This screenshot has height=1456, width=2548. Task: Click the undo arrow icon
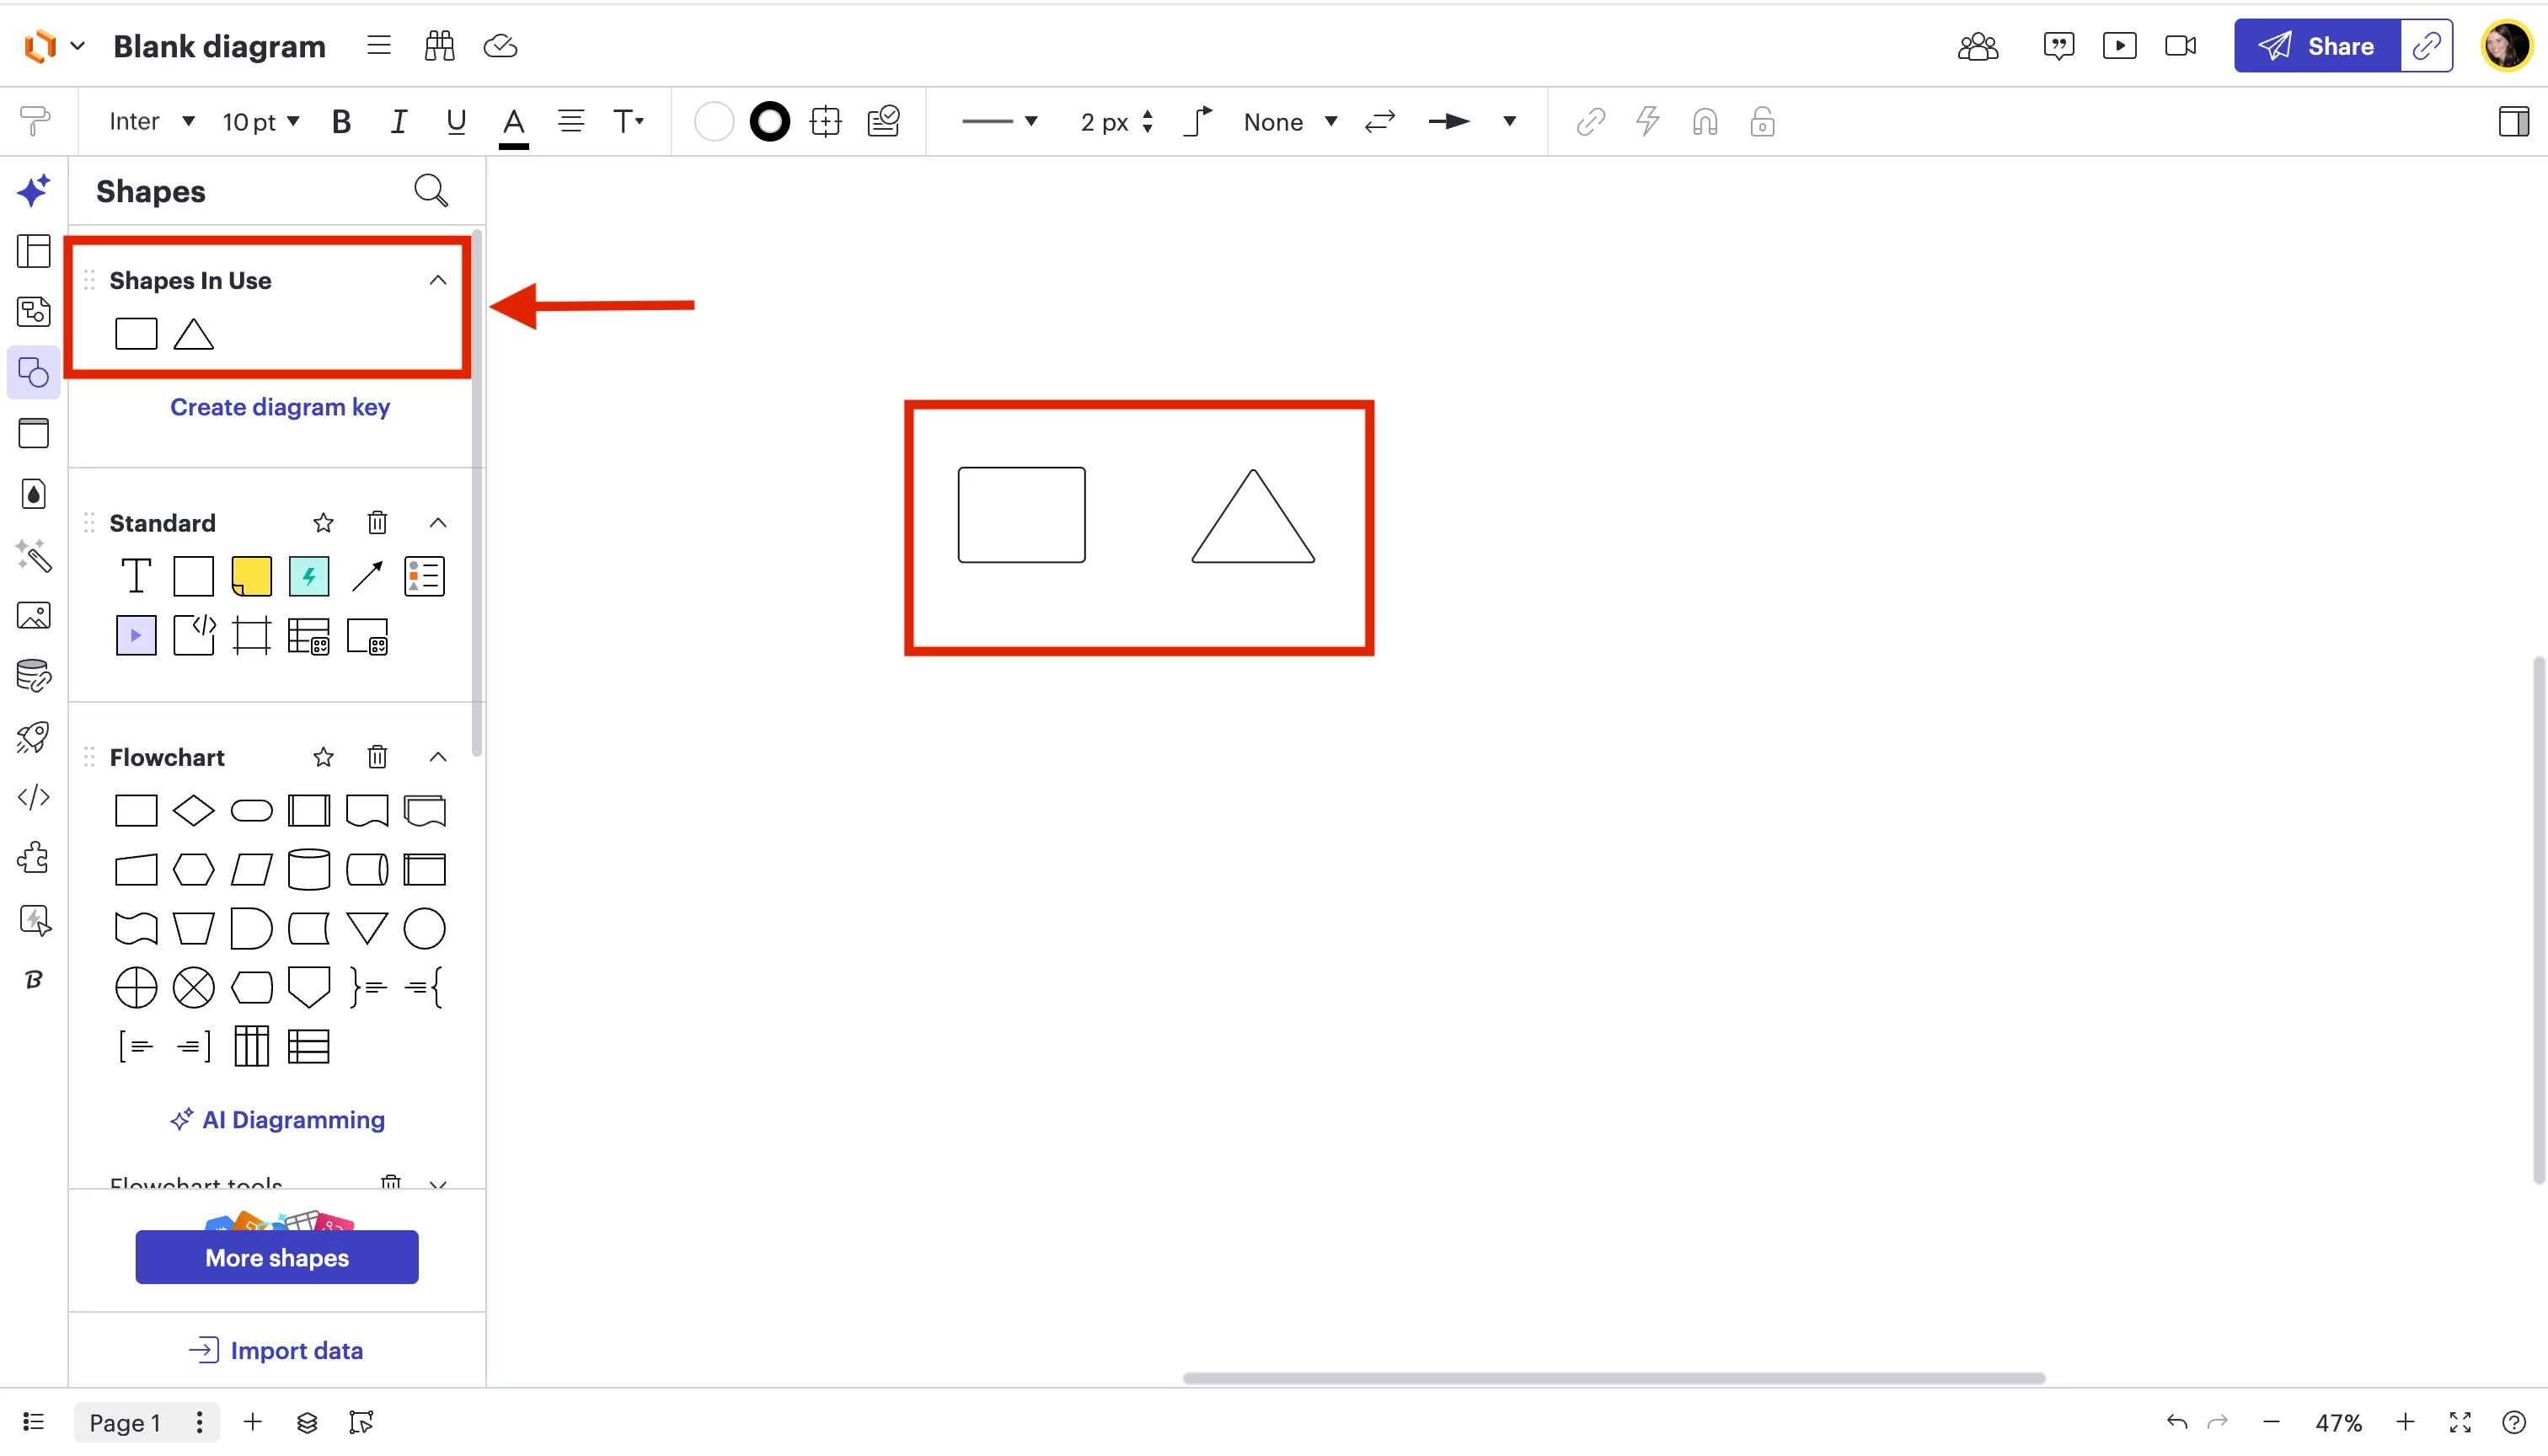[2176, 1421]
